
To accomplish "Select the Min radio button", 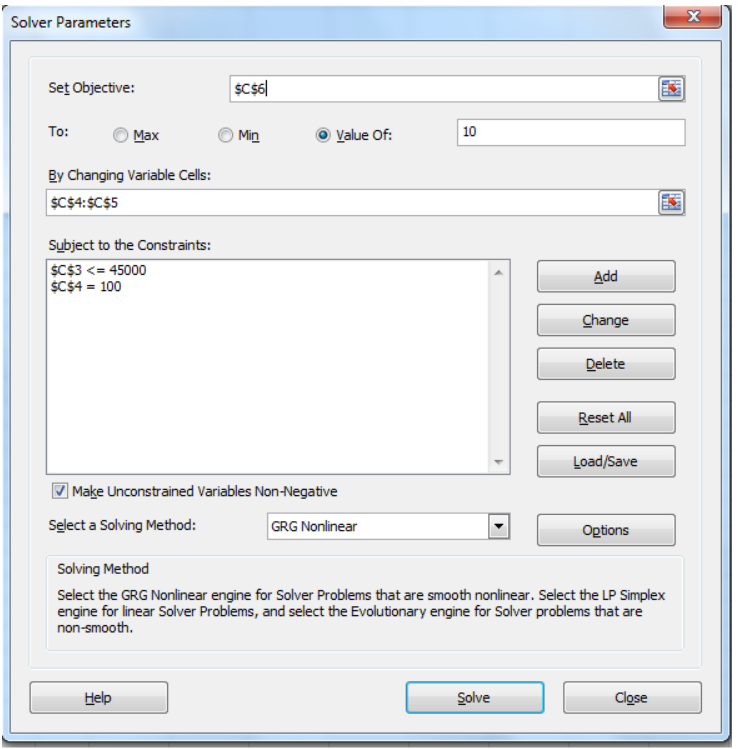I will tap(225, 135).
